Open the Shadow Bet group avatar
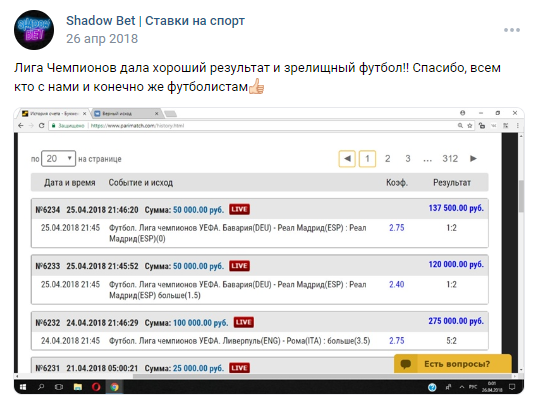Image resolution: width=533 pixels, height=404 pixels. click(x=34, y=30)
